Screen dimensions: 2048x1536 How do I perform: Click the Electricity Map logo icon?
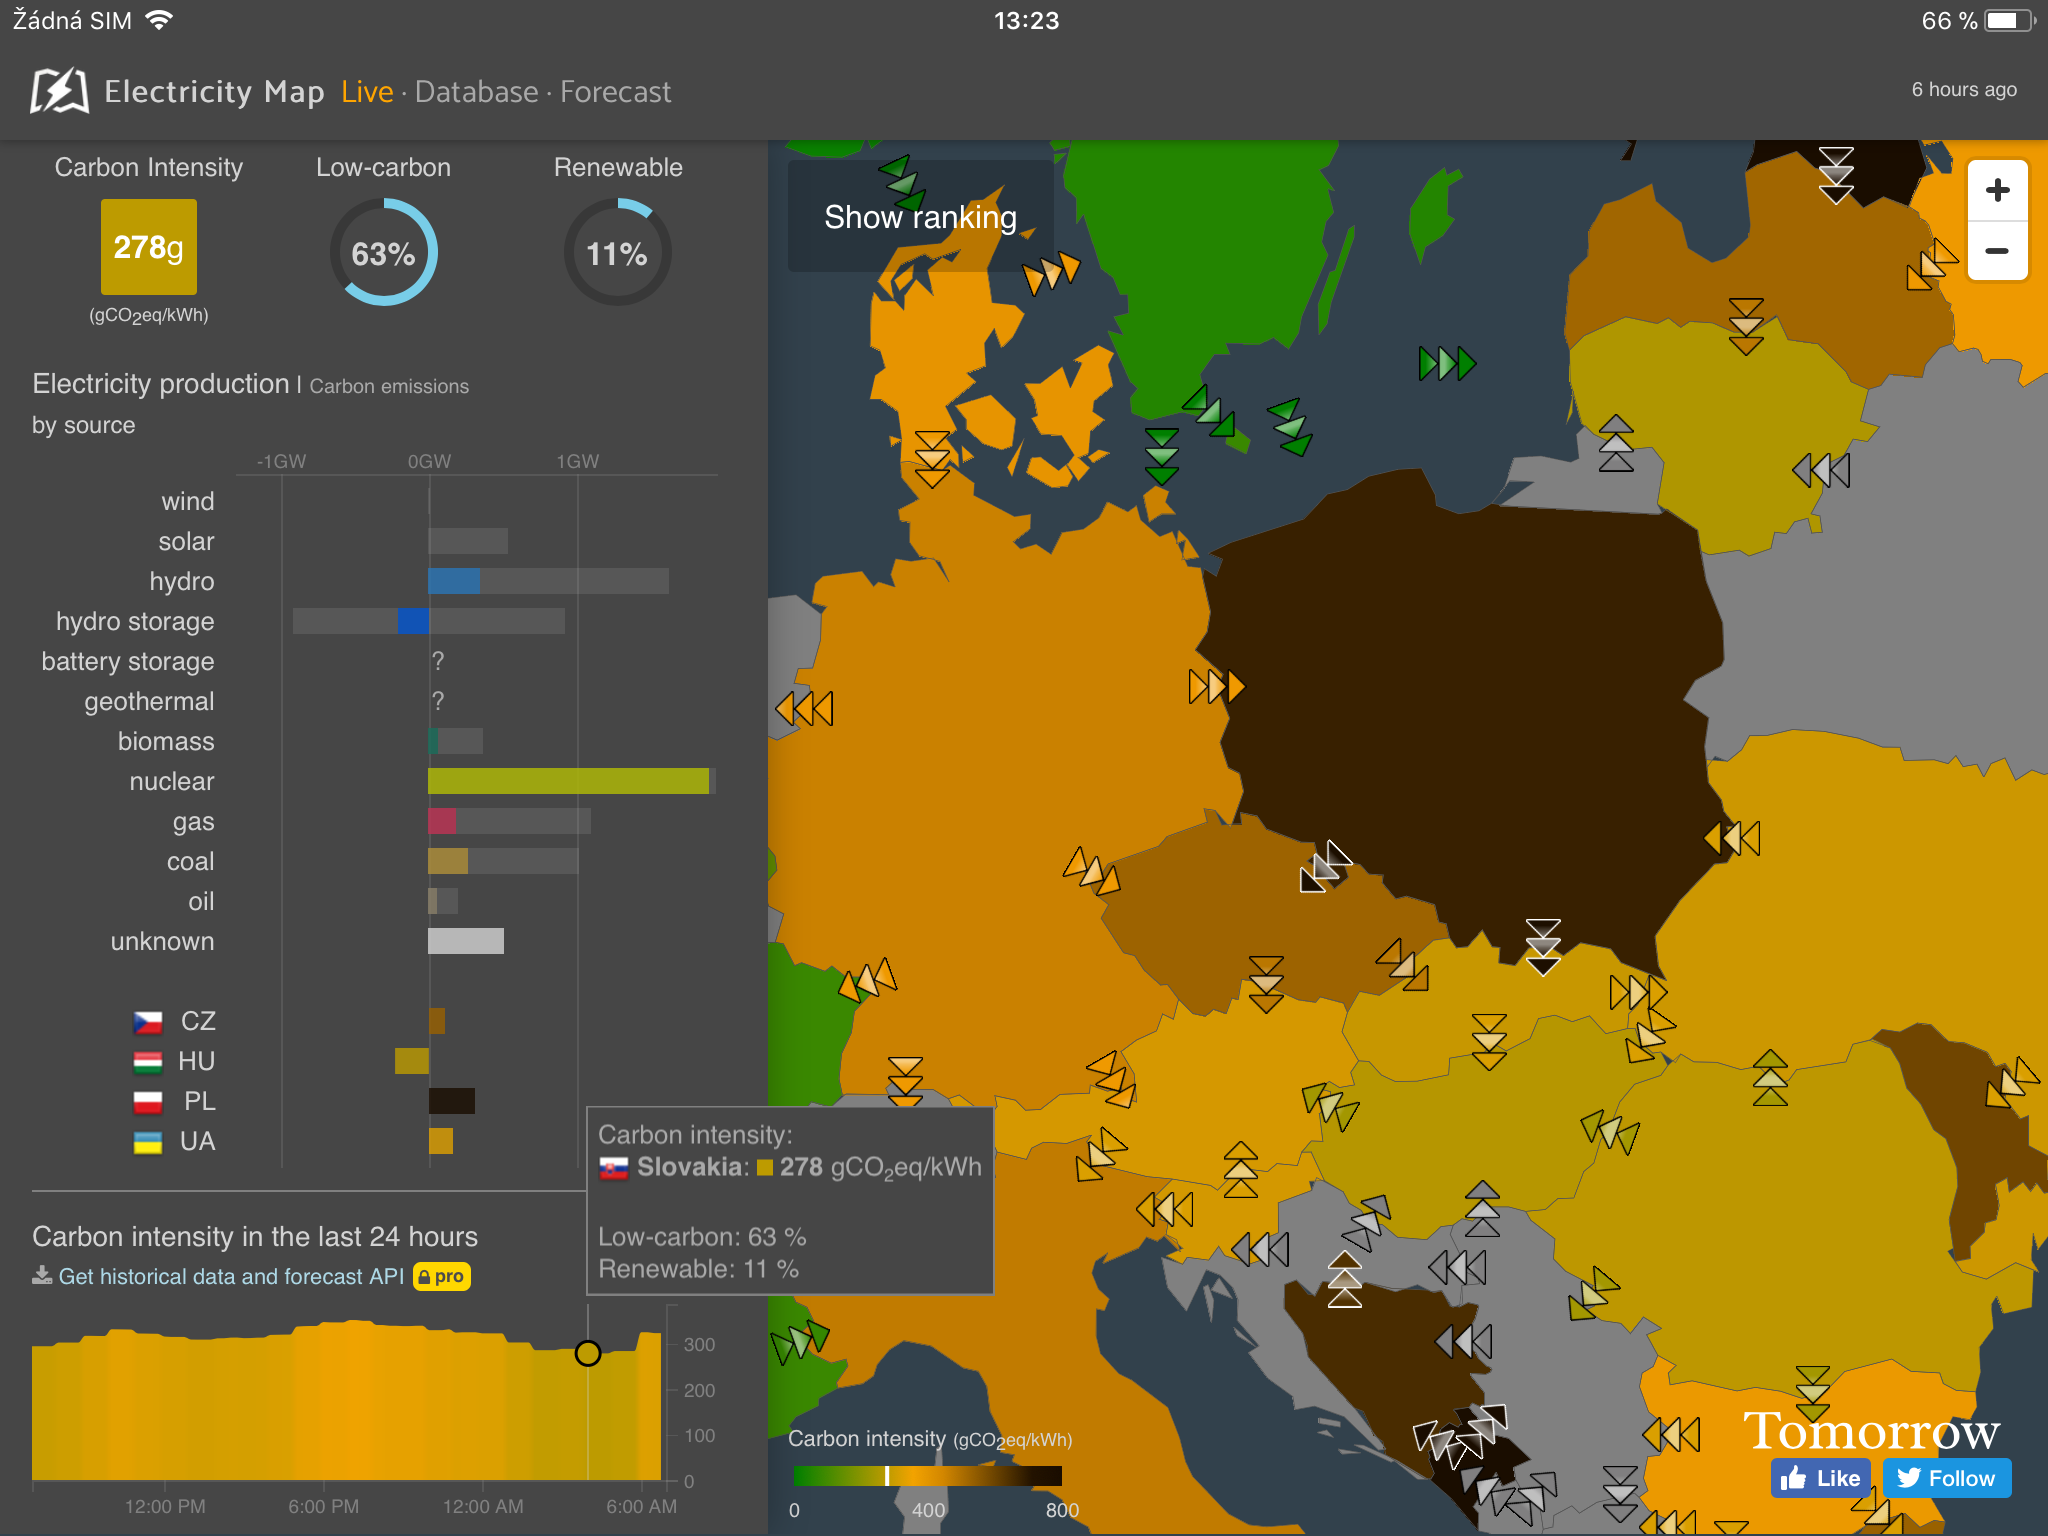[59, 91]
